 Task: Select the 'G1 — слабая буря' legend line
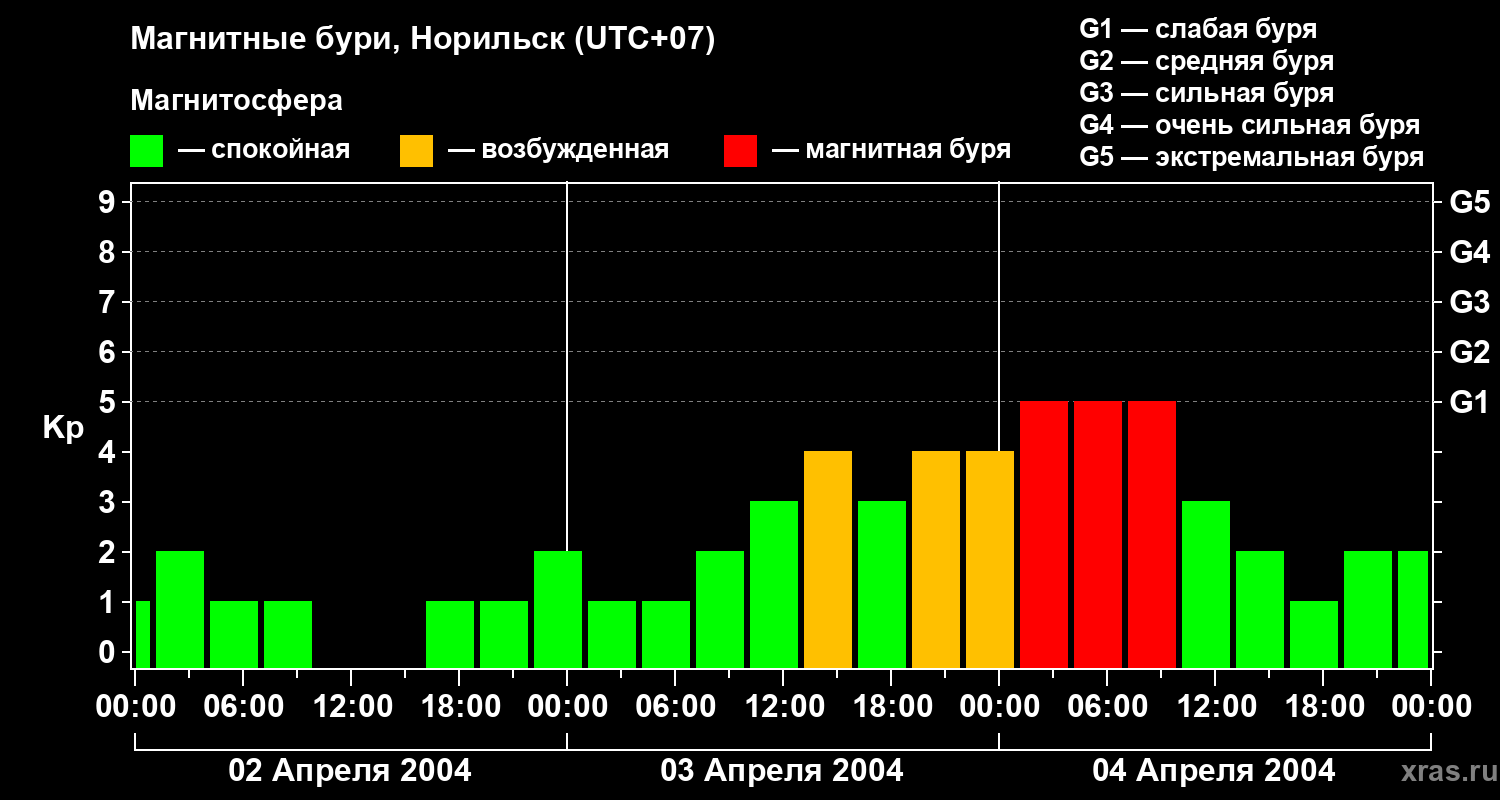[x=1198, y=29]
